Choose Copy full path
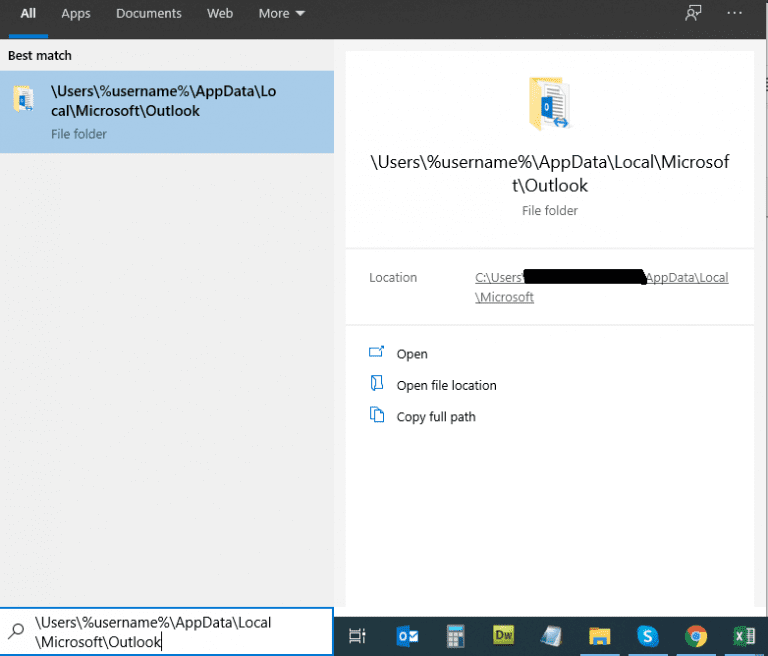Viewport: 768px width, 656px height. (436, 417)
